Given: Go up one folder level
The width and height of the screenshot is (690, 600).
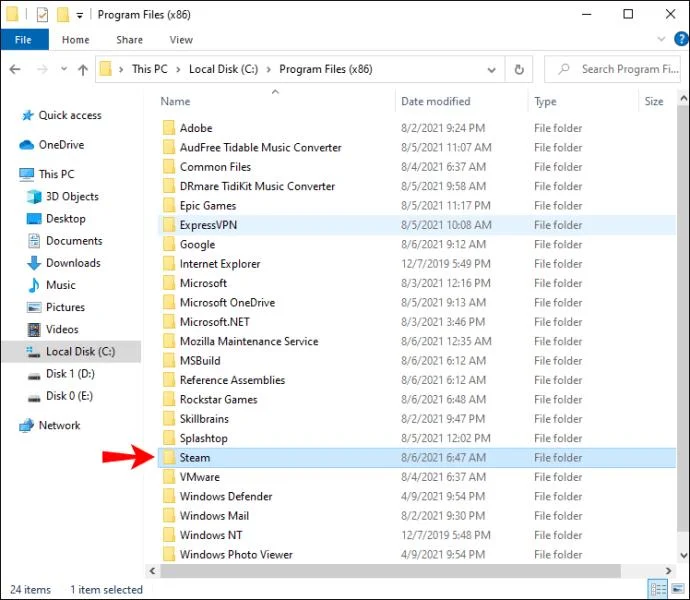Looking at the screenshot, I should [x=83, y=70].
